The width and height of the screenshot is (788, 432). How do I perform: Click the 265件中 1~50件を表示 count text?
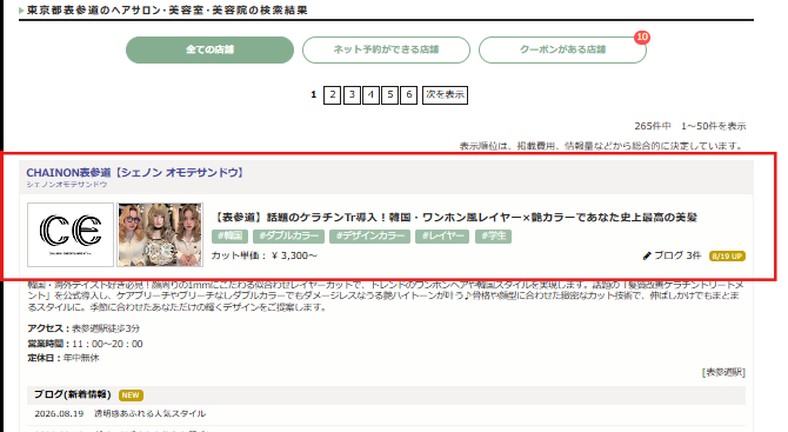(x=690, y=126)
